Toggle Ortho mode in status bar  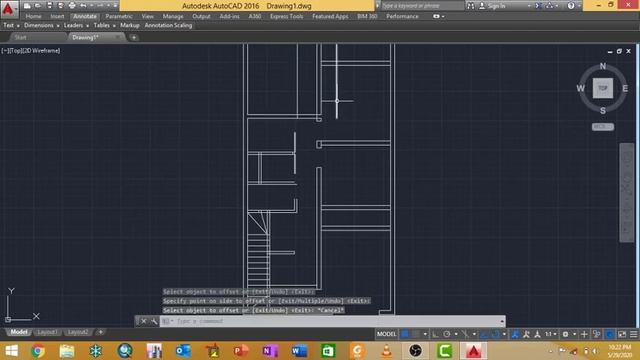[x=436, y=334]
